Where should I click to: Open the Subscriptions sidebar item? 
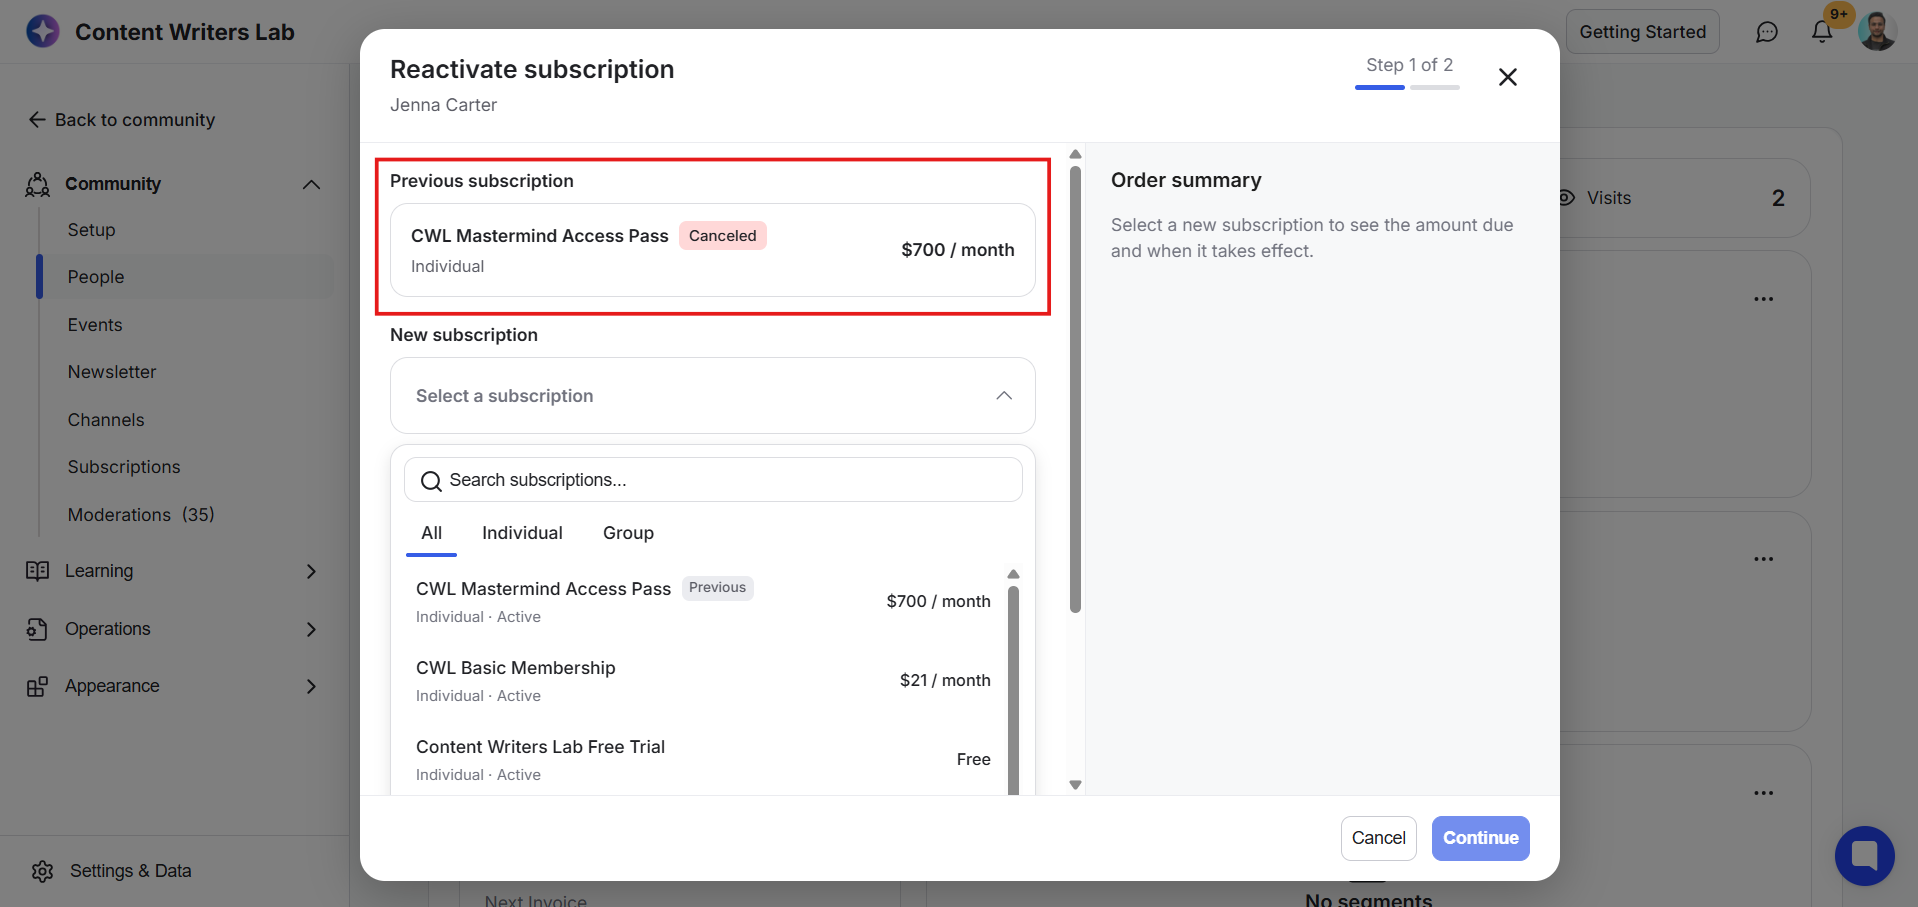[124, 467]
